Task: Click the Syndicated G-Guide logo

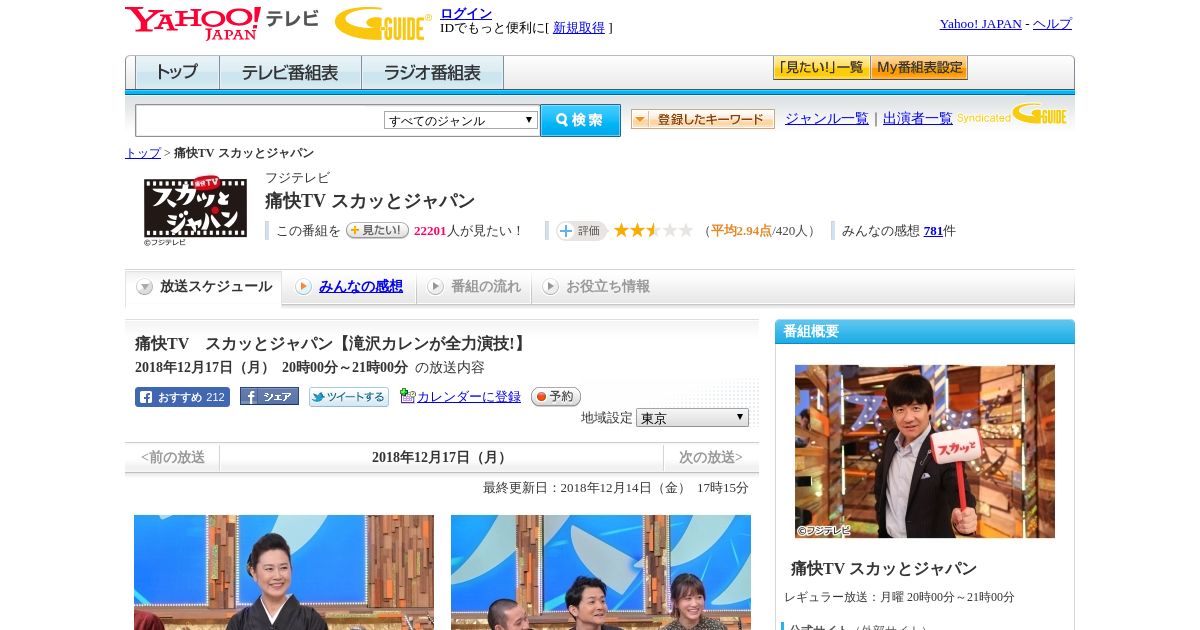Action: [1012, 114]
